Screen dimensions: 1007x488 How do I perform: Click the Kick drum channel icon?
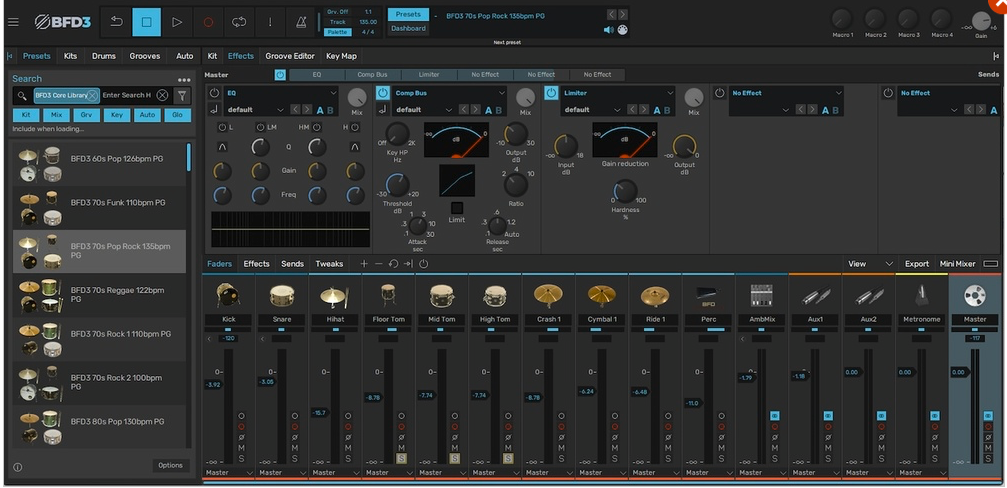[x=229, y=296]
